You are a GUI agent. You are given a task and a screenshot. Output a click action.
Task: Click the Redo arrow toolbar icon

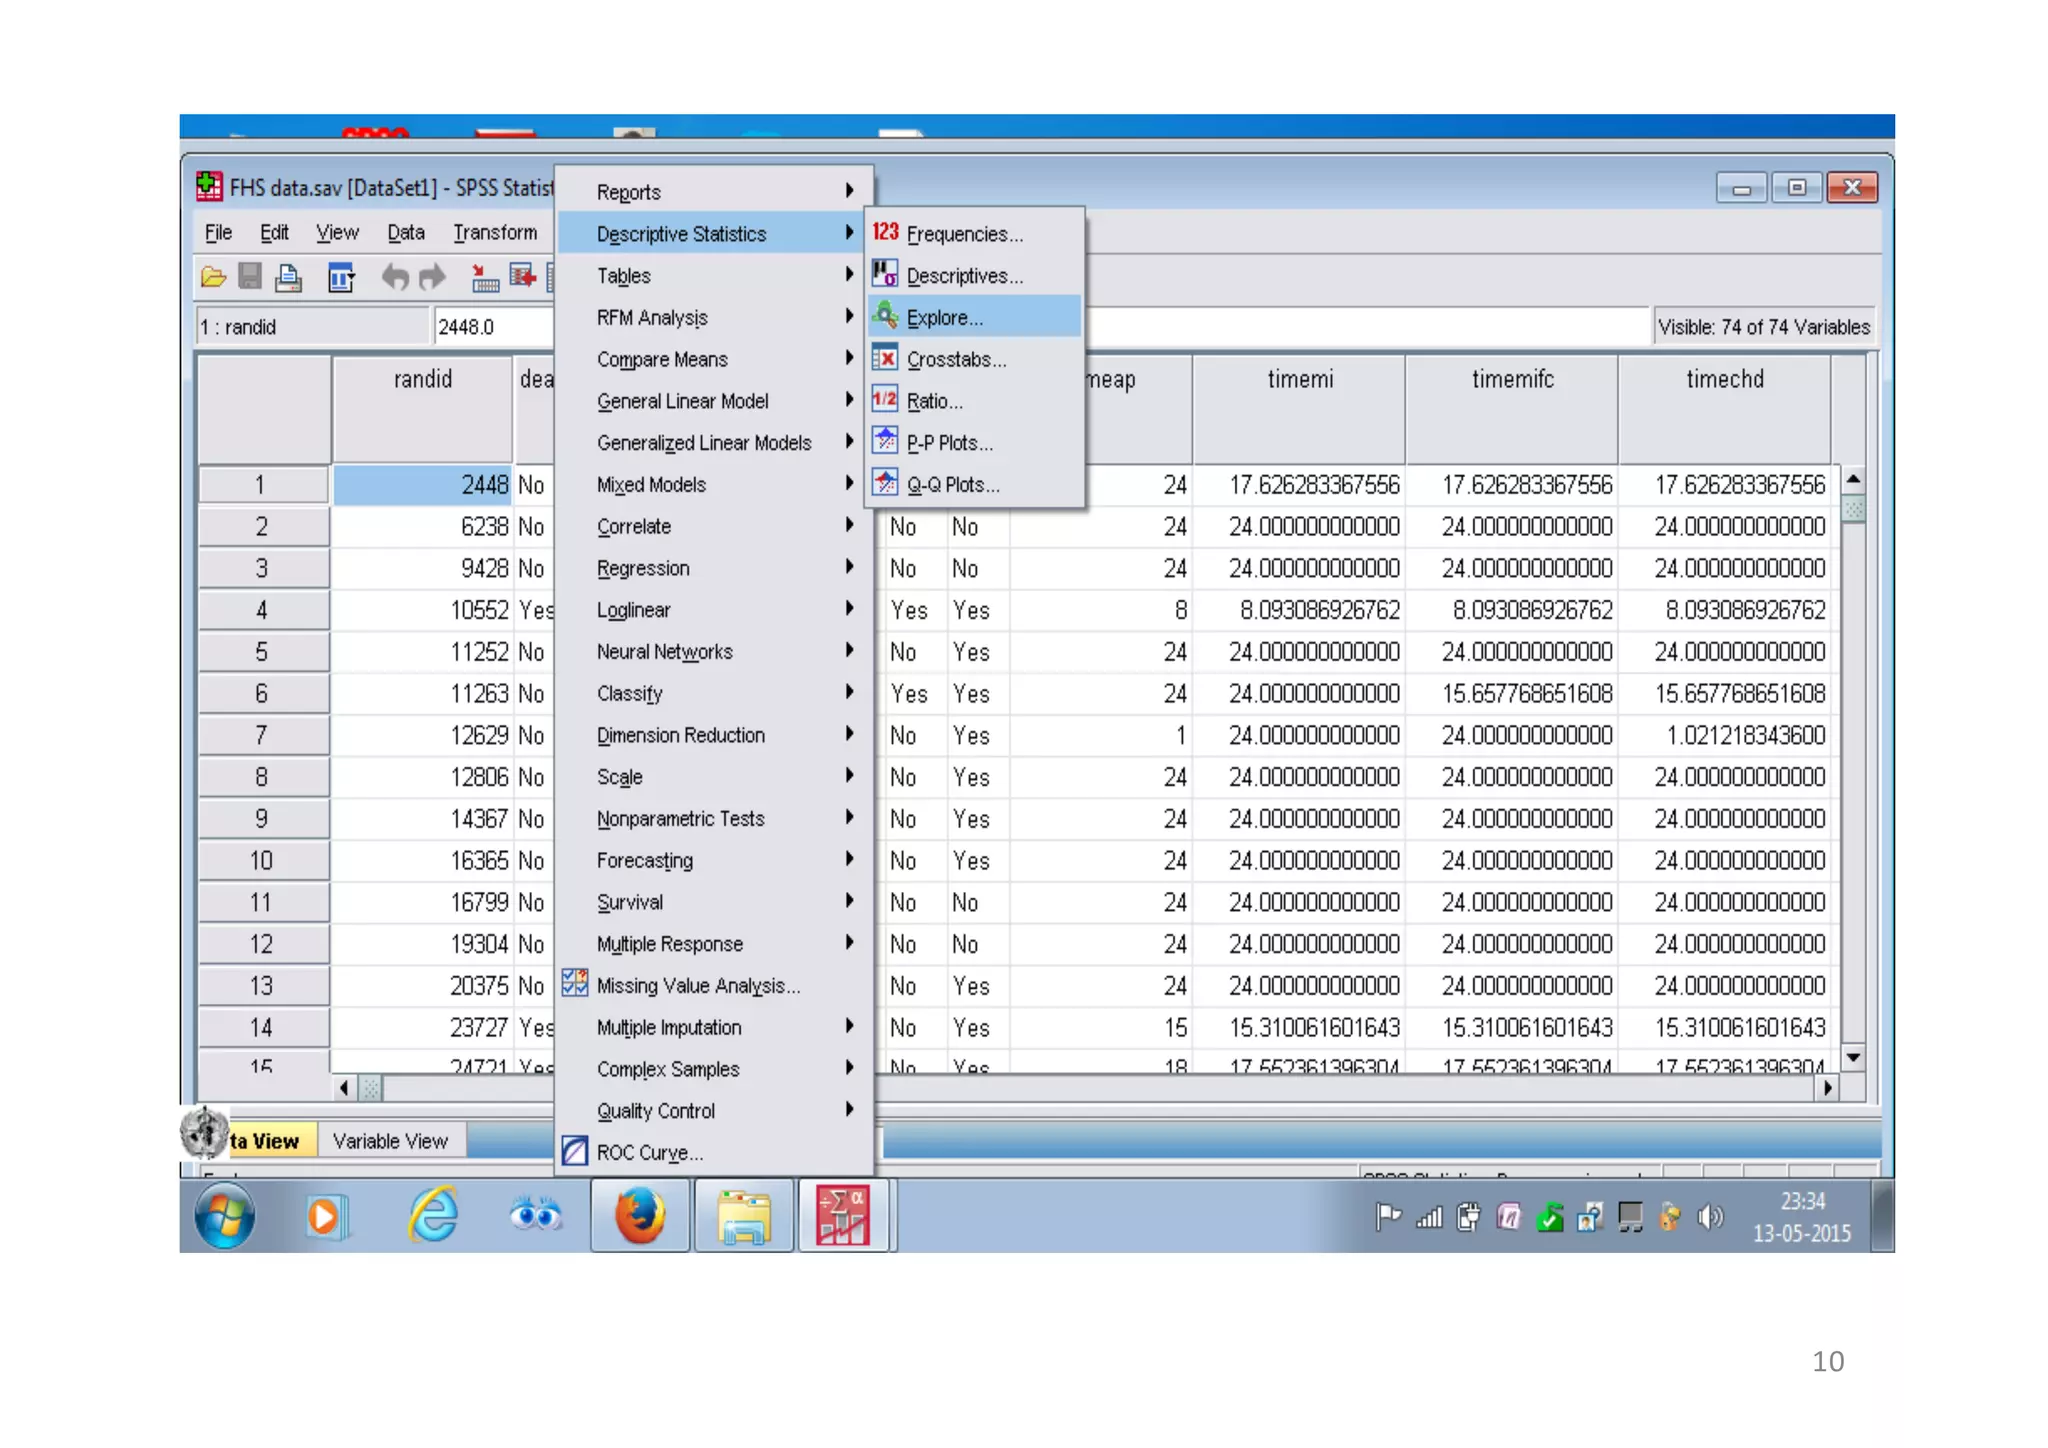(x=432, y=277)
